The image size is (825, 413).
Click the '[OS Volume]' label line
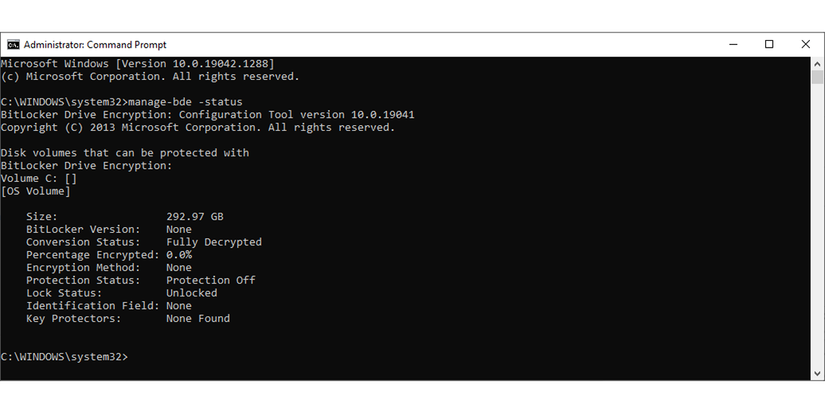(36, 191)
